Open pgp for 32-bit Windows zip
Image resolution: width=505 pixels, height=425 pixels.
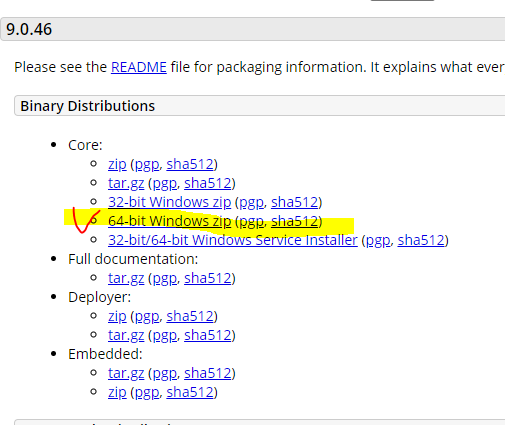coord(252,203)
